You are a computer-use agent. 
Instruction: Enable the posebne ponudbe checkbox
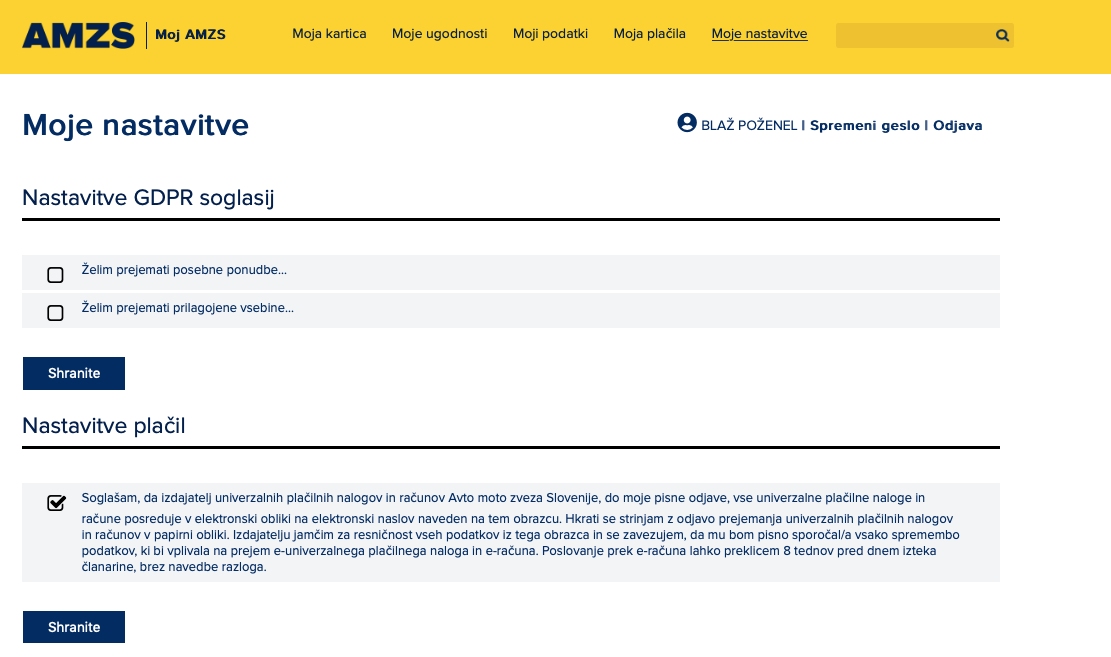point(56,275)
